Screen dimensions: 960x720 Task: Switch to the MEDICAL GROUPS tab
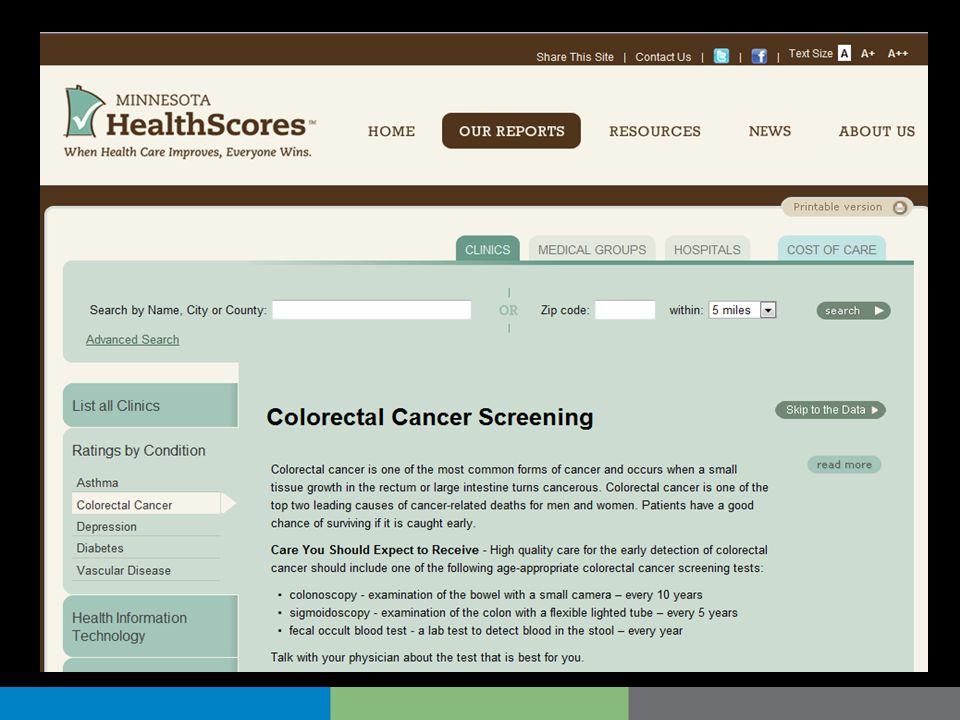coord(592,249)
